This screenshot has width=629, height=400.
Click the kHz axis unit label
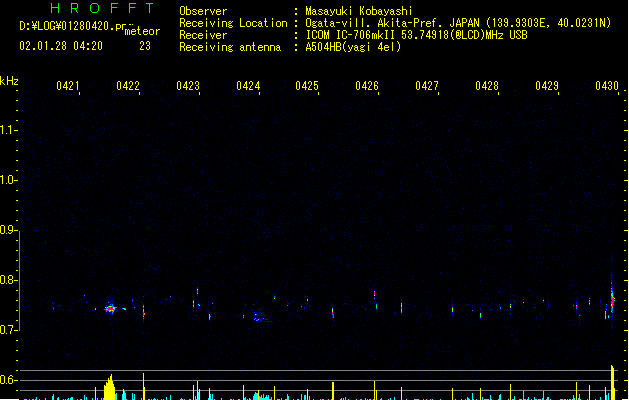[x=9, y=81]
